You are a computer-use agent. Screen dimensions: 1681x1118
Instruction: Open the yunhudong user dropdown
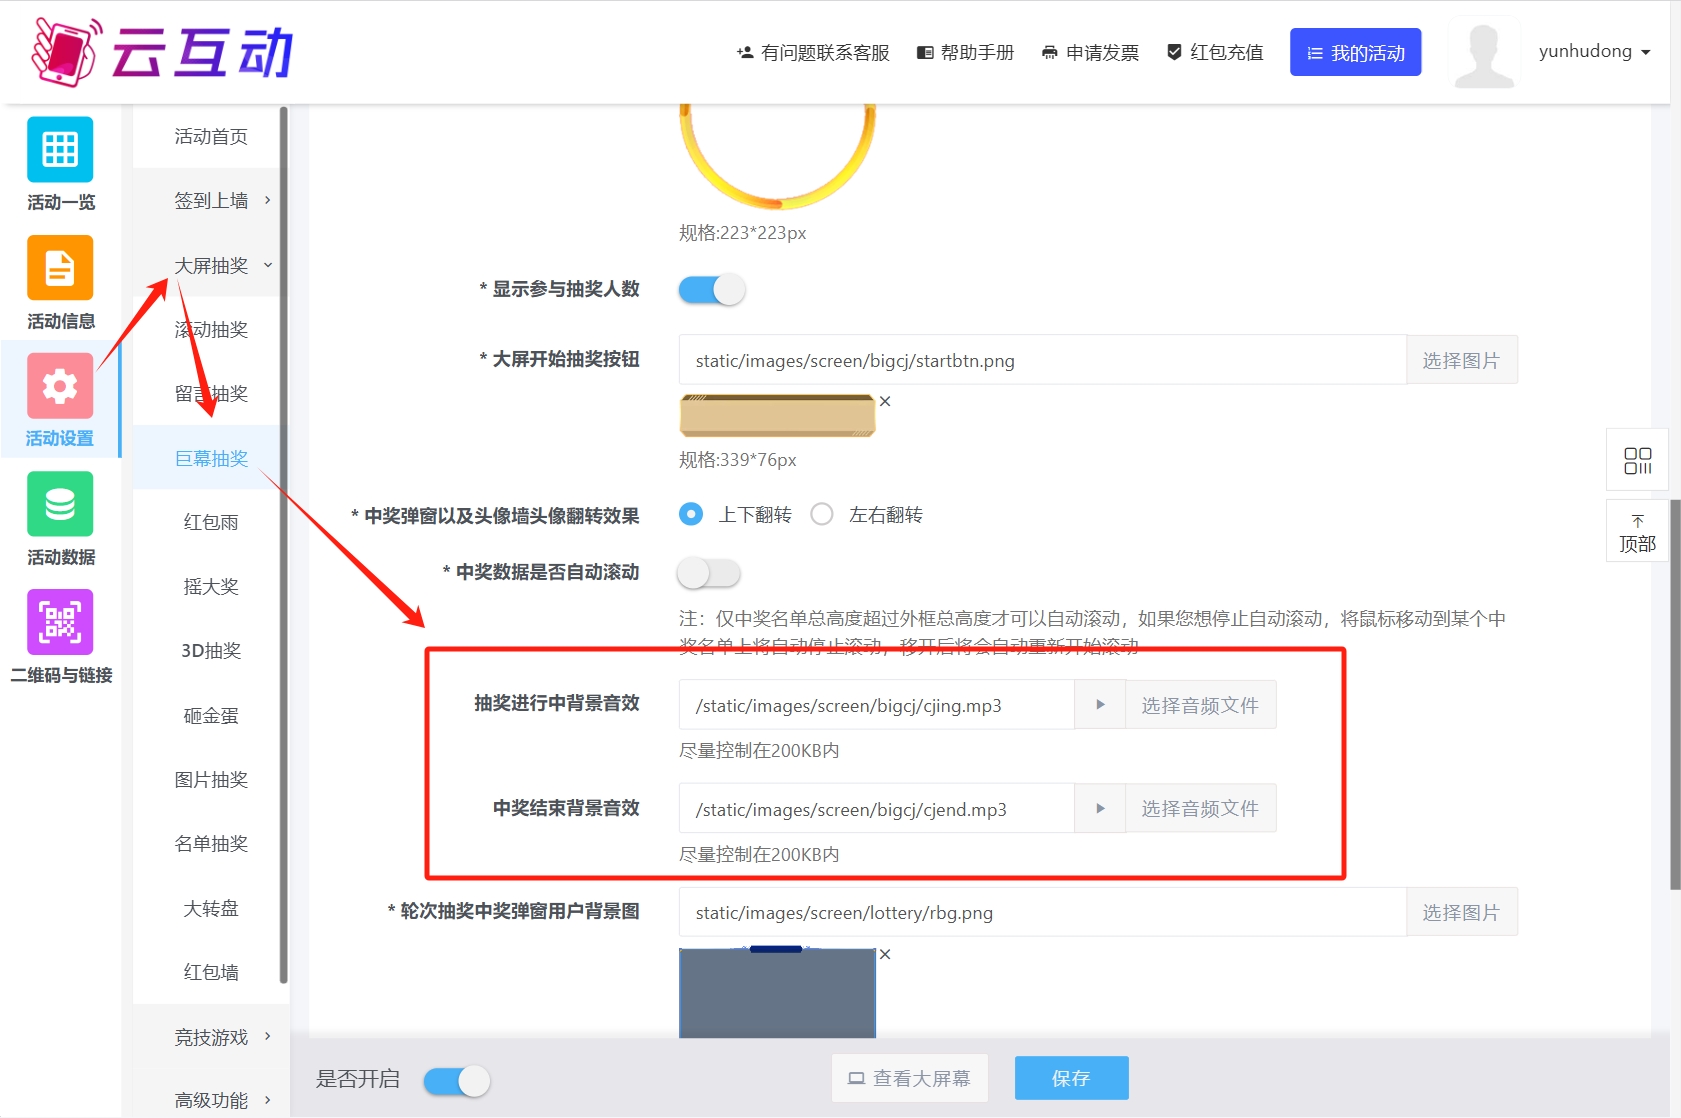(x=1594, y=52)
